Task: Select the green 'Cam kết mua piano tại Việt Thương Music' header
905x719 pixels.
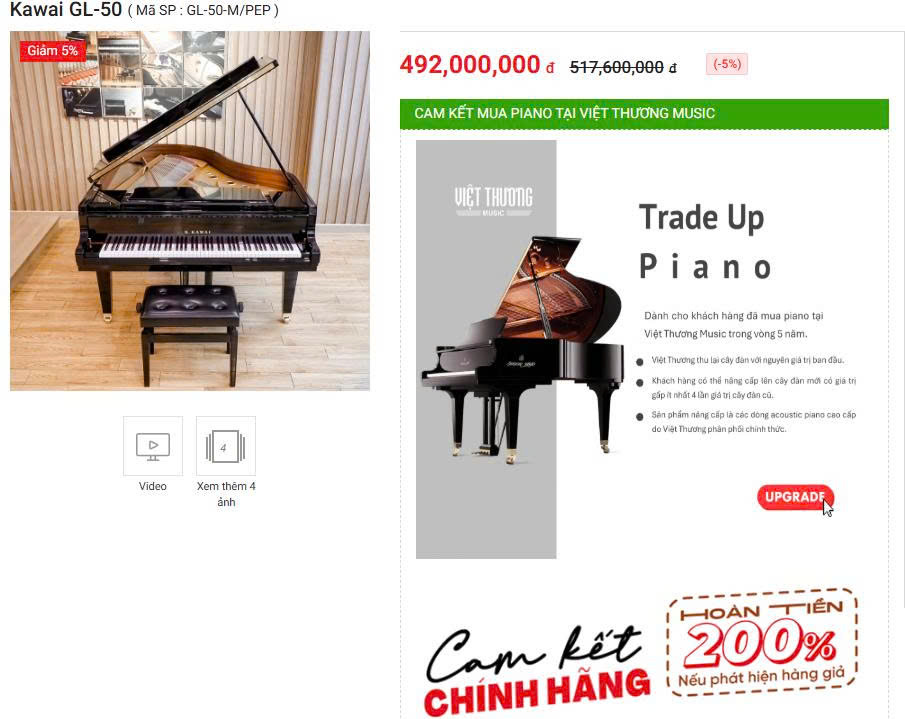Action: [x=644, y=114]
